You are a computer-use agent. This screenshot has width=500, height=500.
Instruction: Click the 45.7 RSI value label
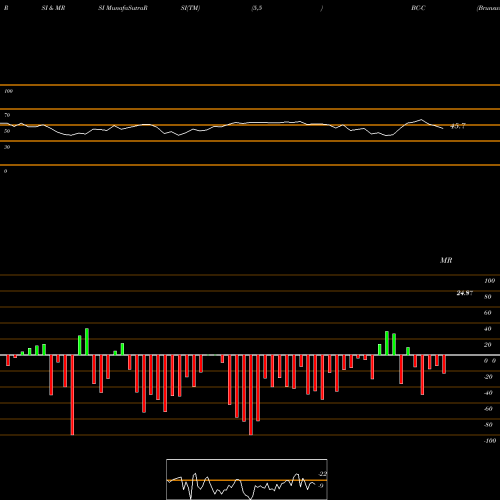[x=458, y=126]
